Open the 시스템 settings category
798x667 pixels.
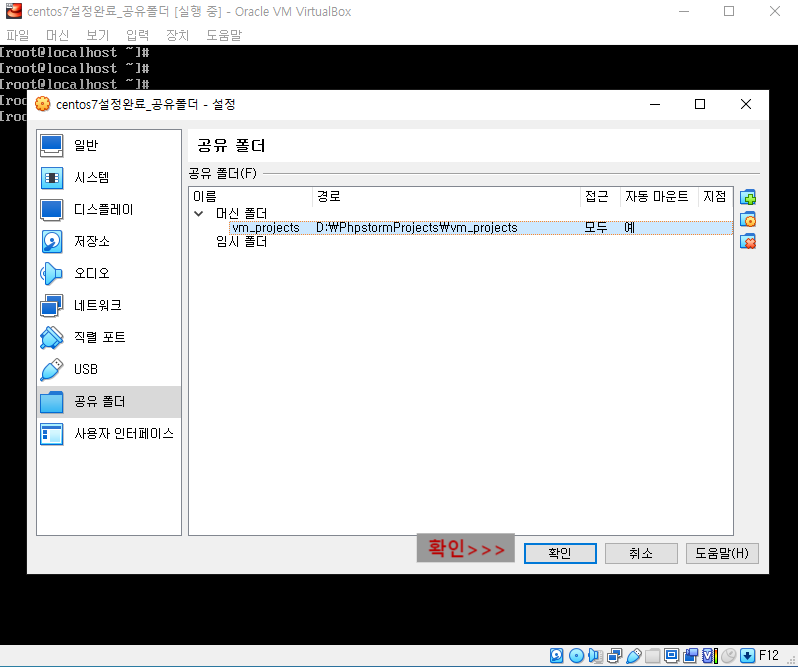click(108, 178)
